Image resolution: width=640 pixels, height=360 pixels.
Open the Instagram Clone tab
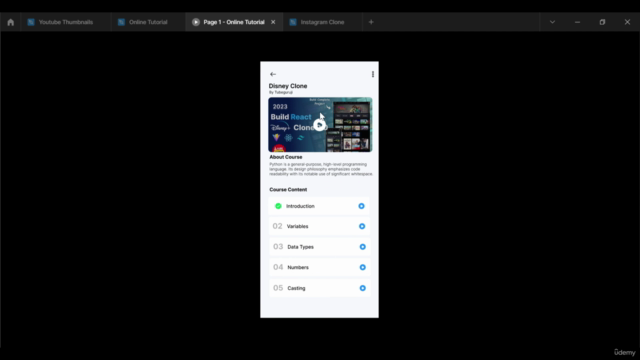pos(322,22)
